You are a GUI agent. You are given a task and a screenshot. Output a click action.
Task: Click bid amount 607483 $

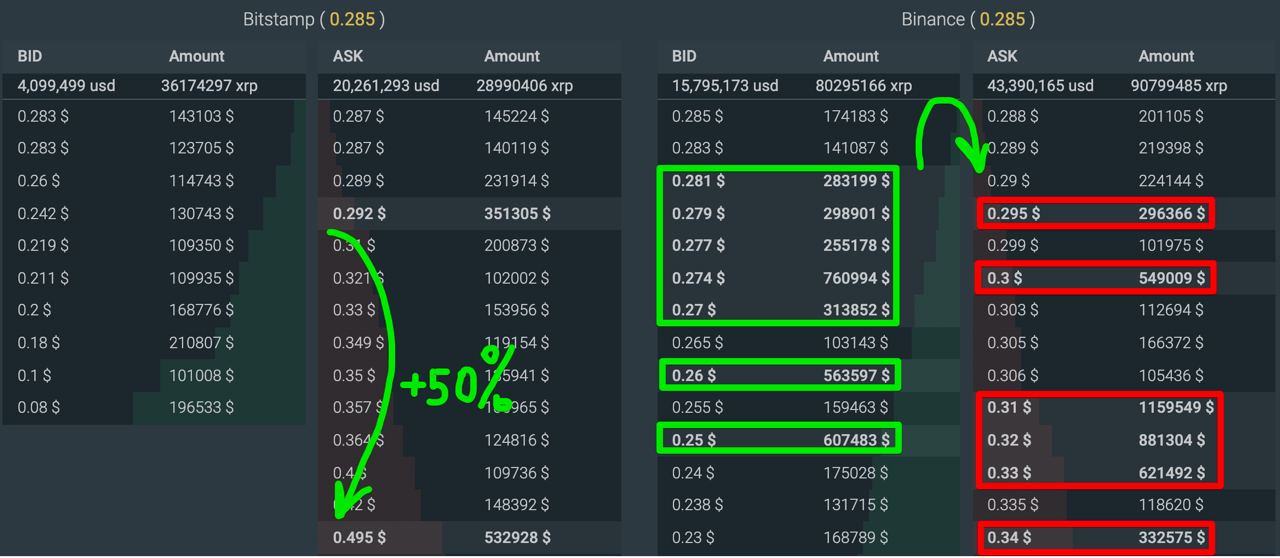coord(857,440)
